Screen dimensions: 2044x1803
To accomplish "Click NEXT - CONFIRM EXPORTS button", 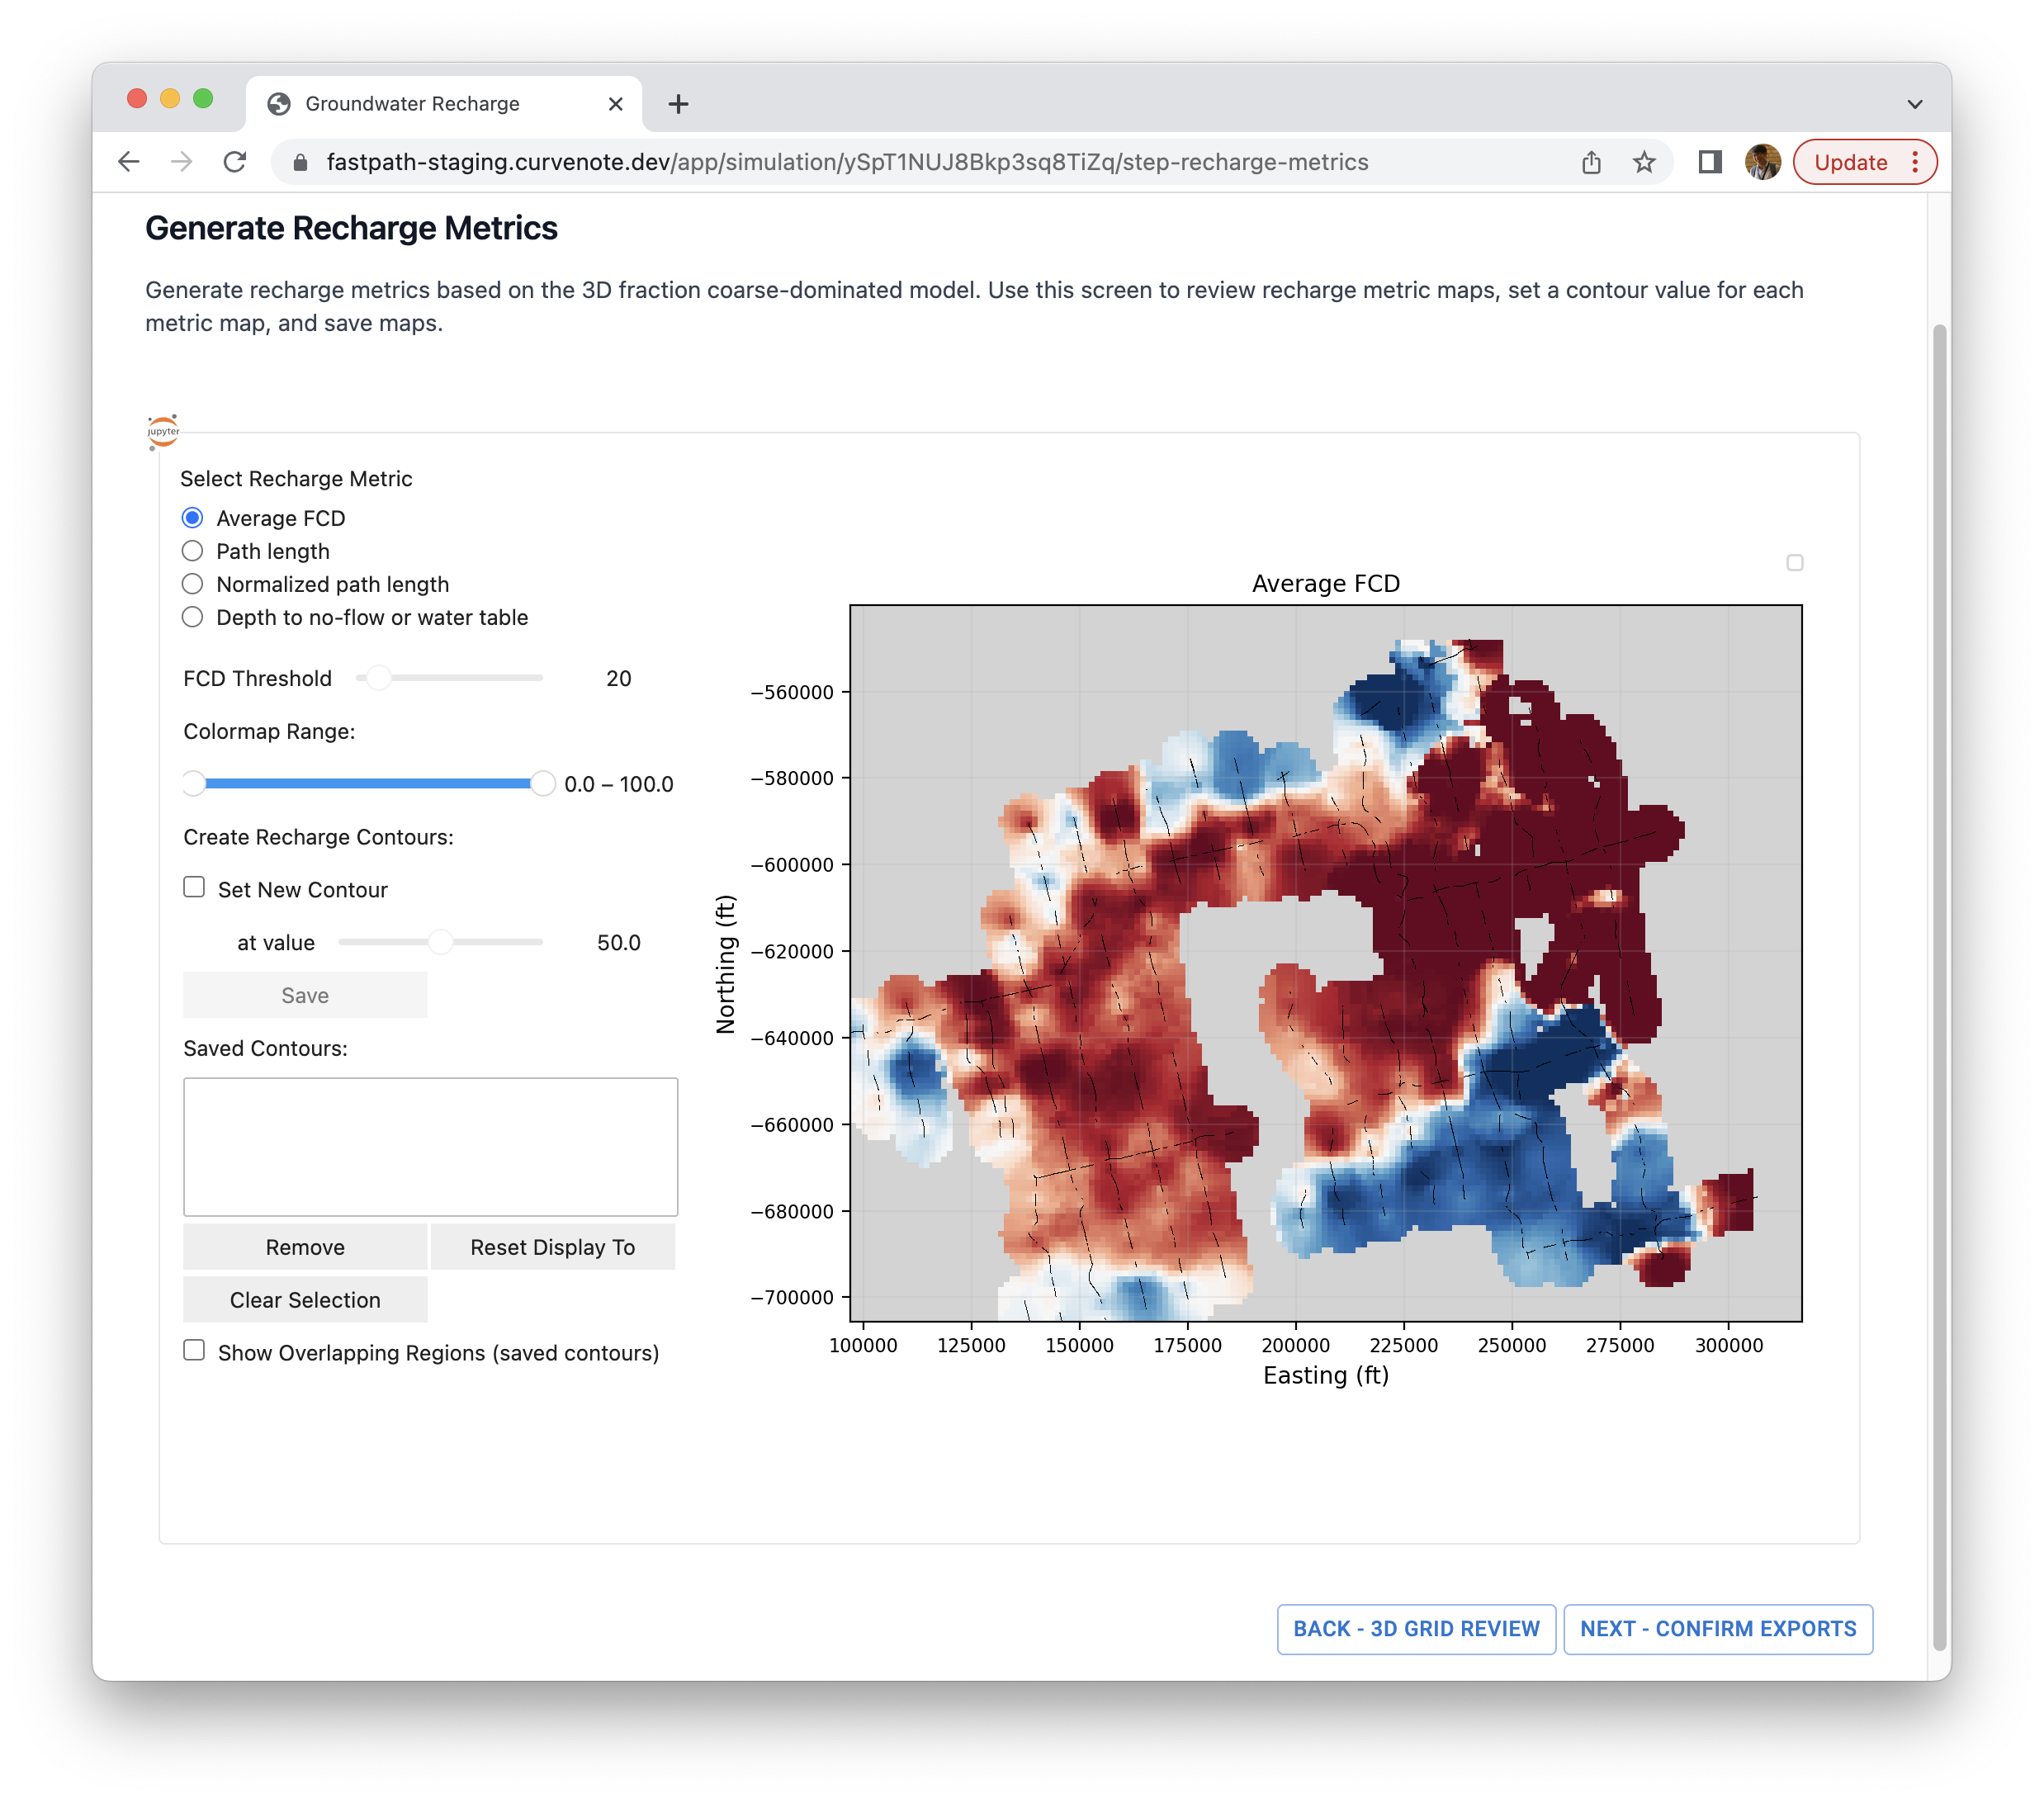I will [x=1717, y=1627].
